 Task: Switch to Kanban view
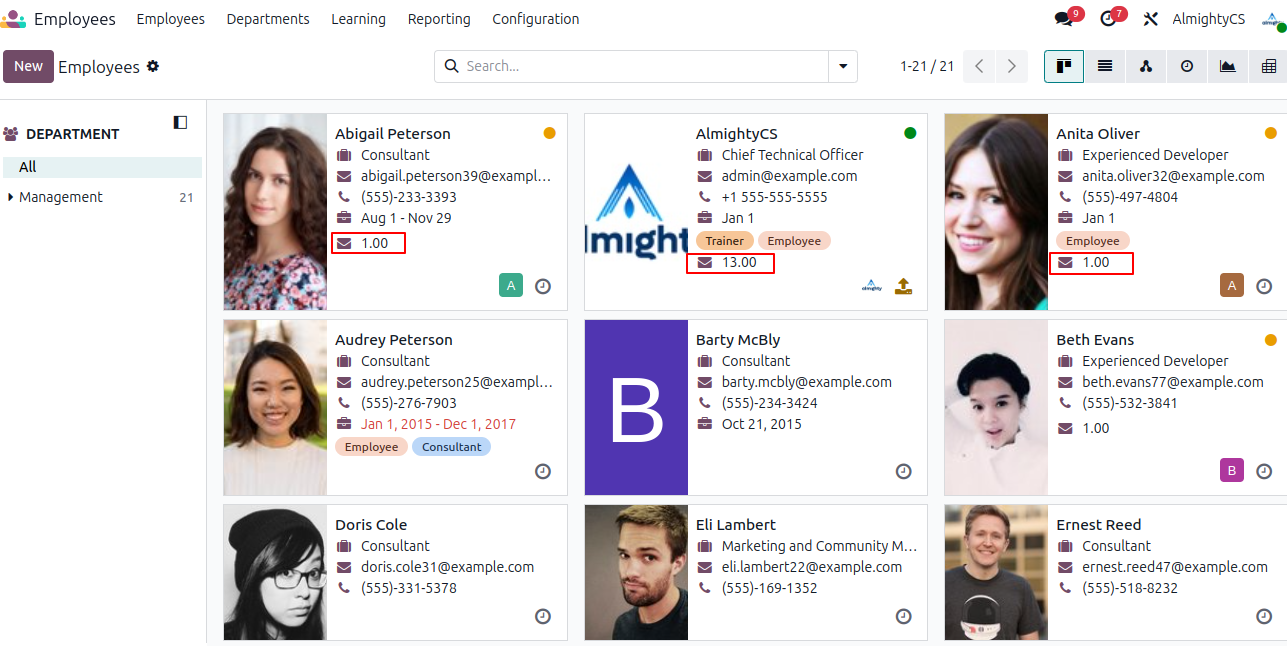[1064, 66]
